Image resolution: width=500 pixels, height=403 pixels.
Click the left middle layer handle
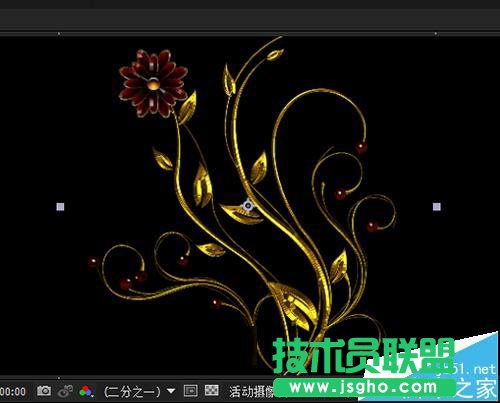click(x=60, y=207)
